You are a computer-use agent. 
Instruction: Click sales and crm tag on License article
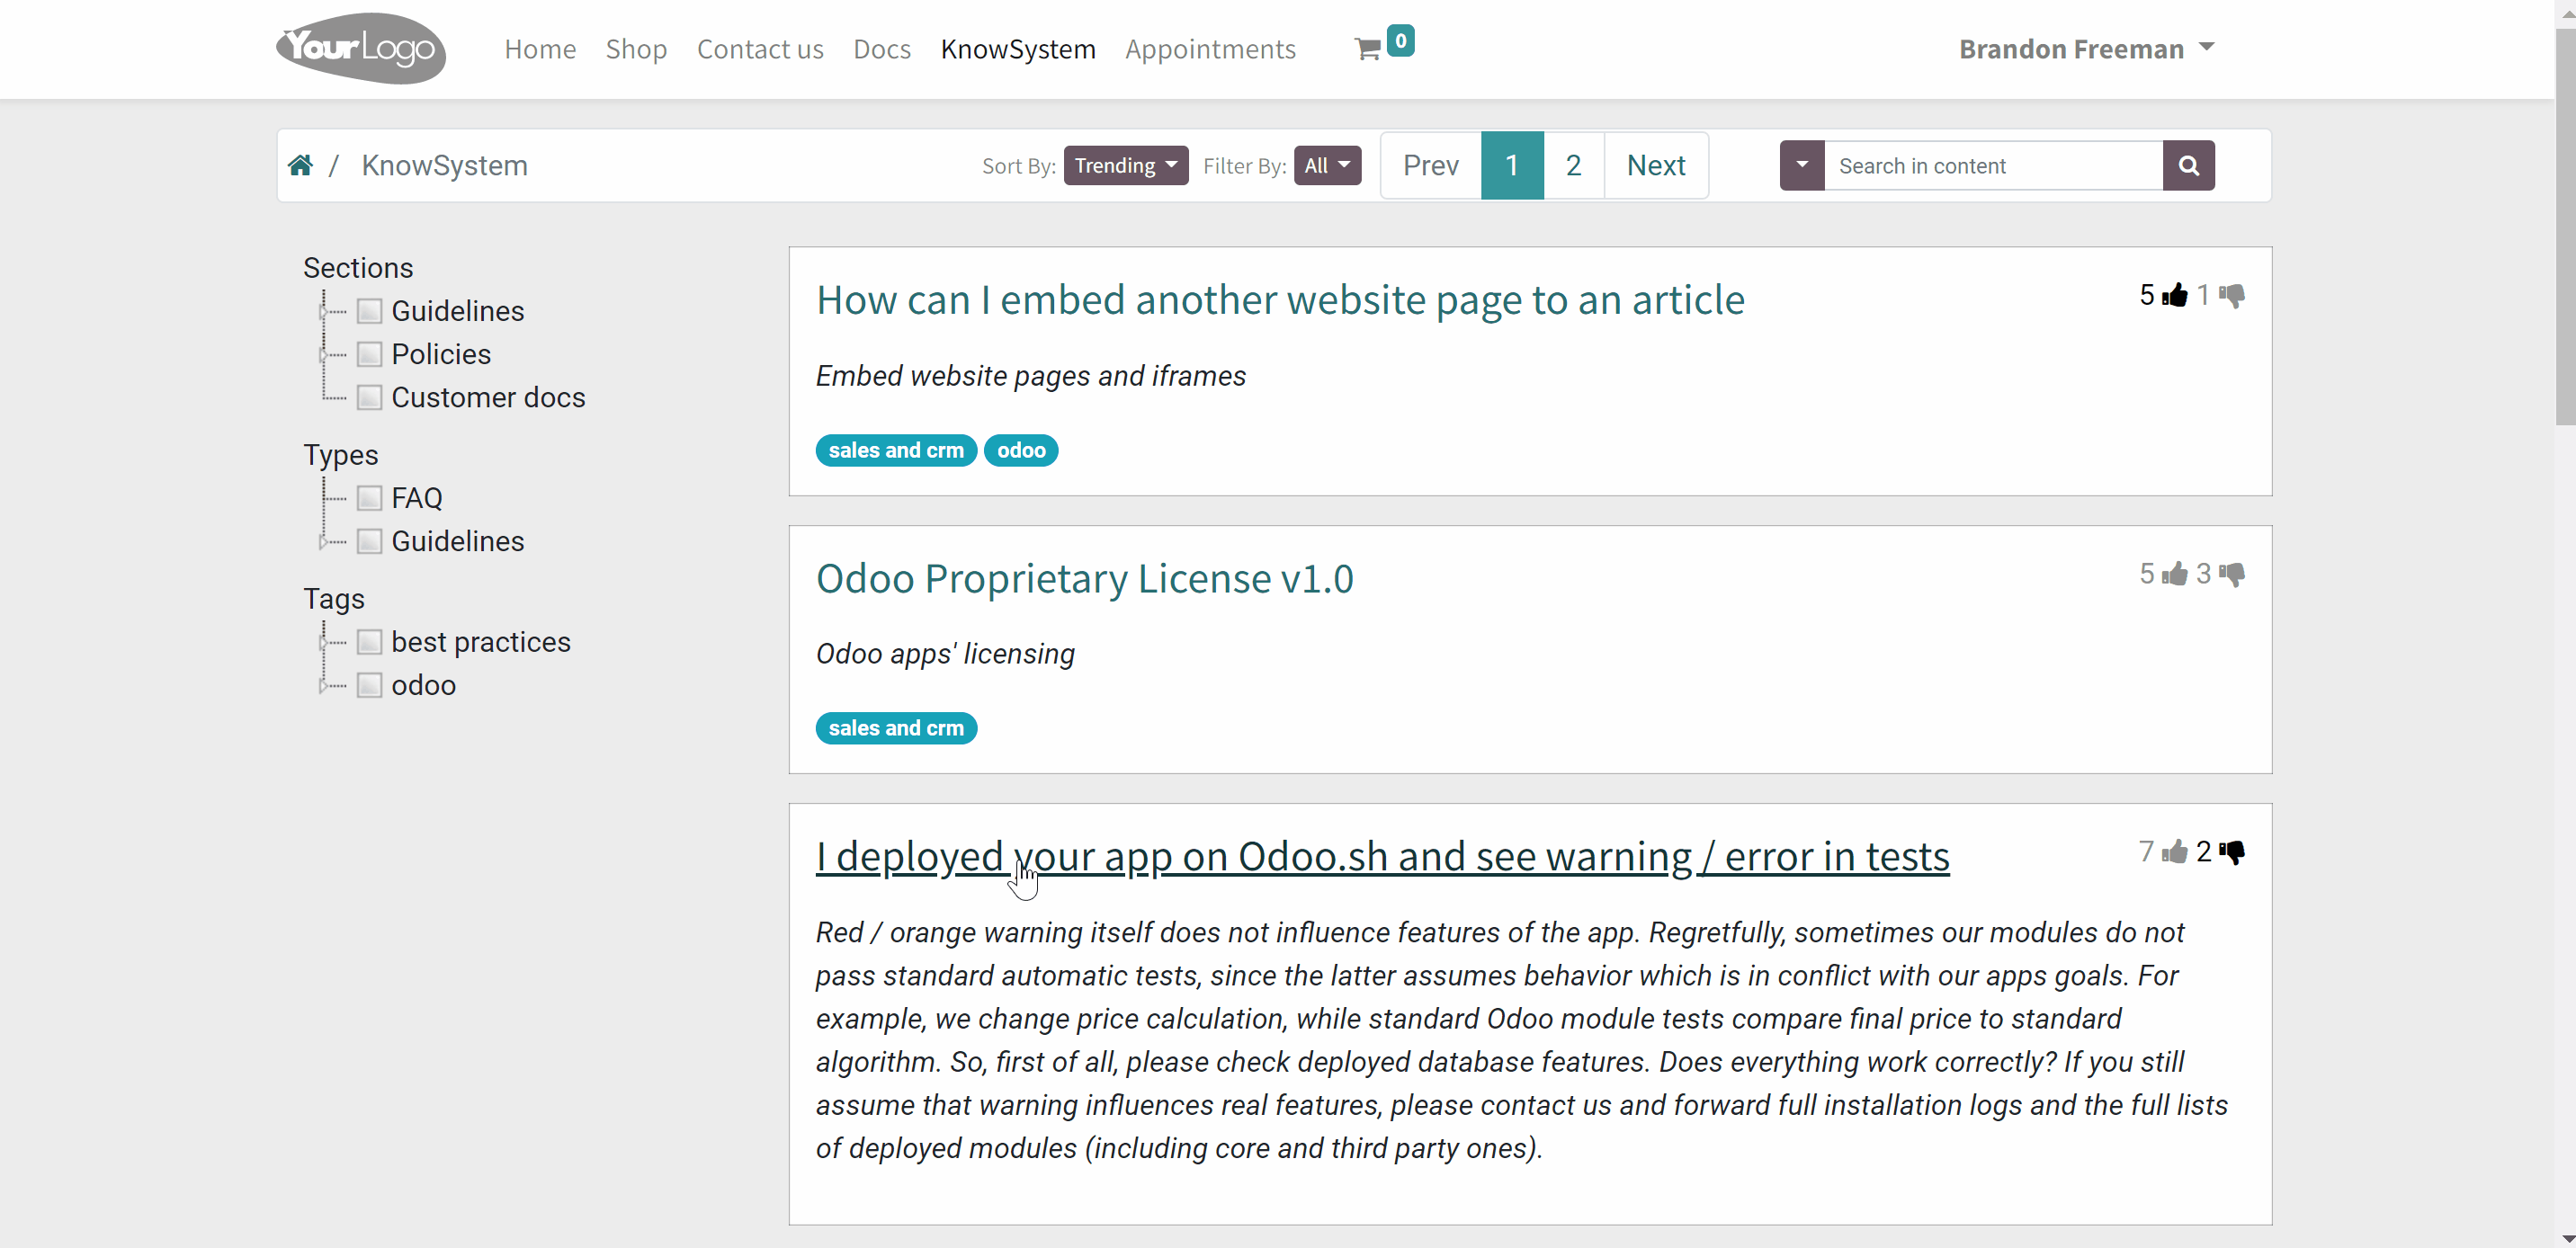(896, 728)
